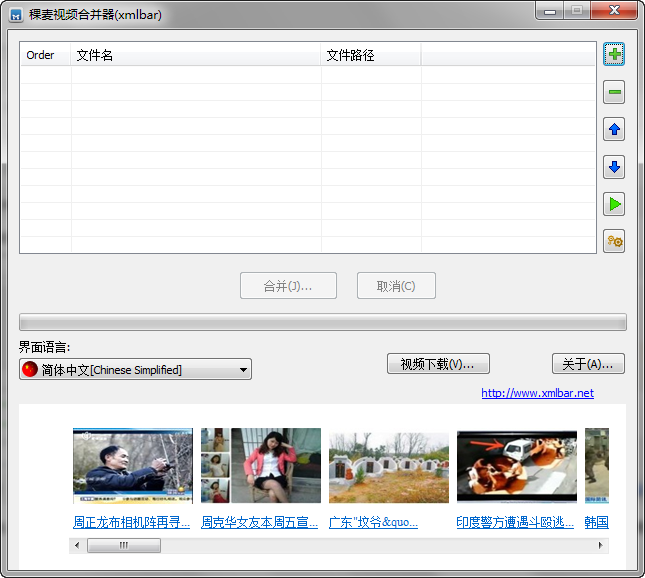645x578 pixels.
Task: Open the www.xmlbar.net hyperlink
Action: [x=537, y=393]
